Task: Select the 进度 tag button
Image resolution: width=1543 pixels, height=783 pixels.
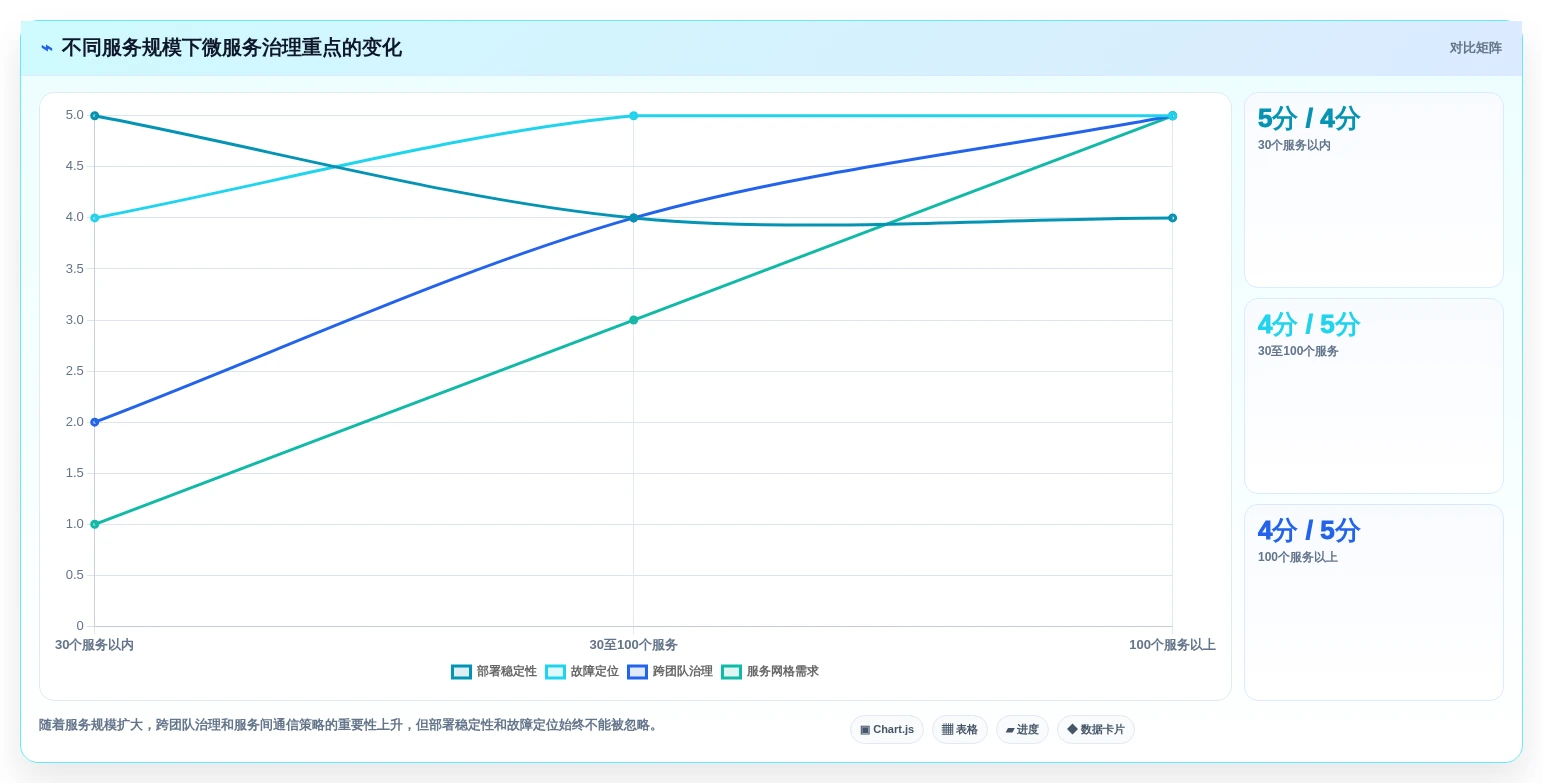Action: (x=1022, y=730)
